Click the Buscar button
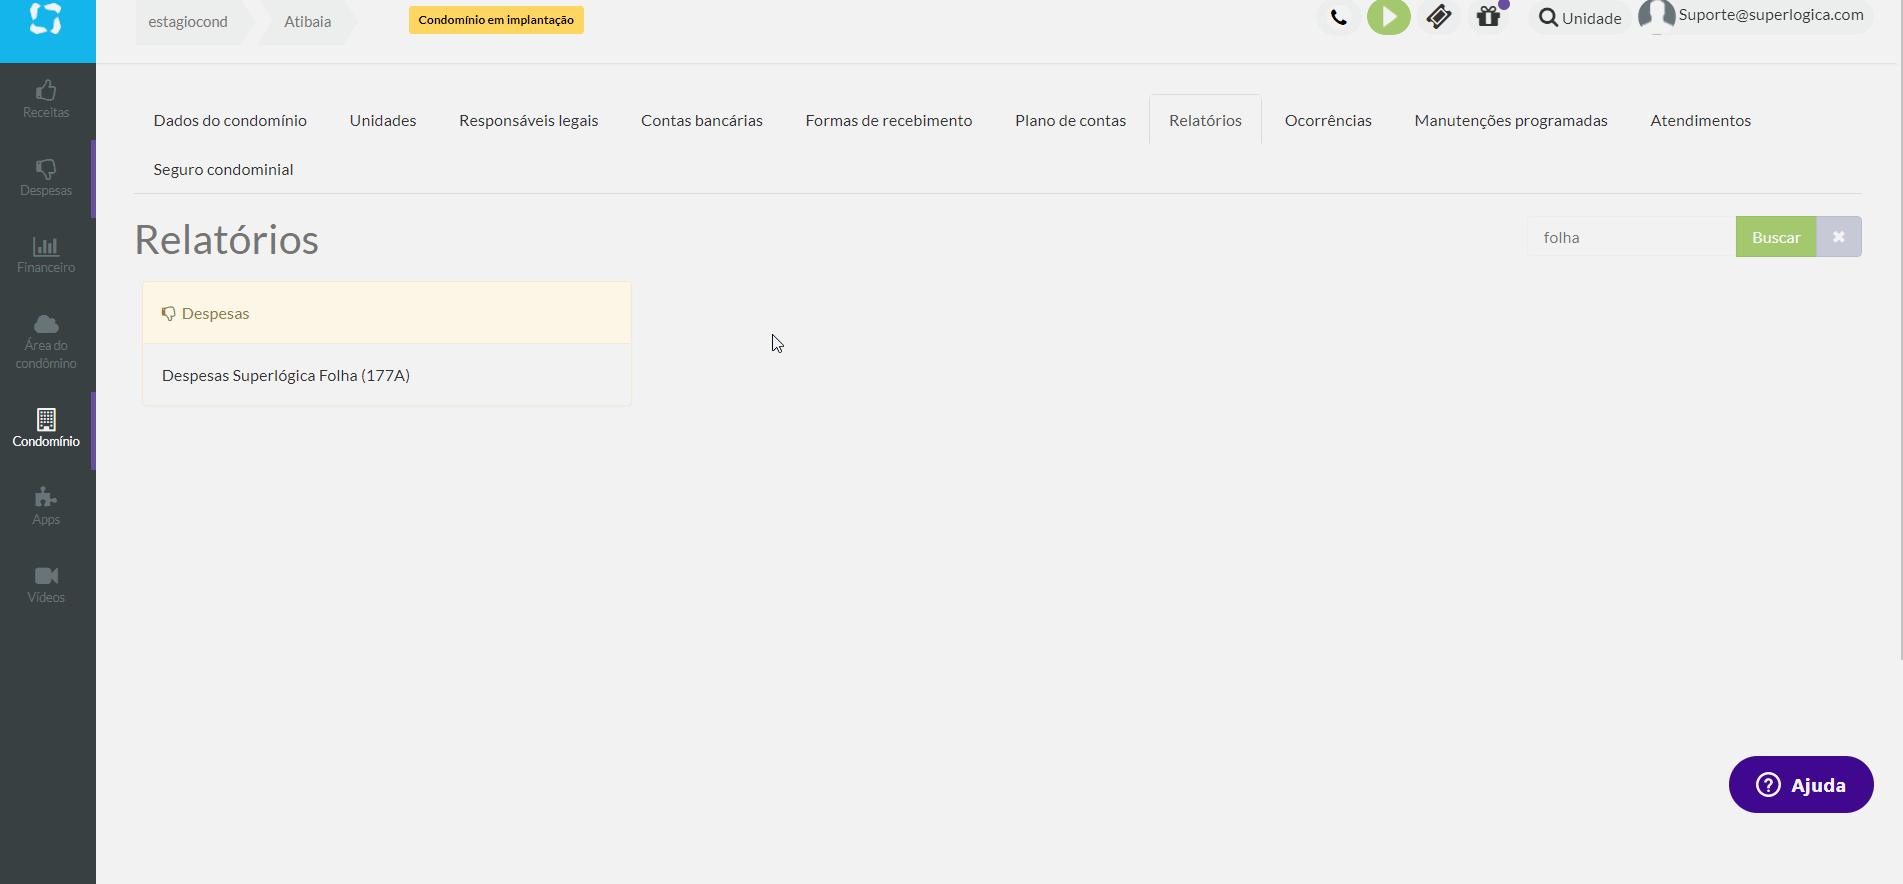 click(1775, 237)
